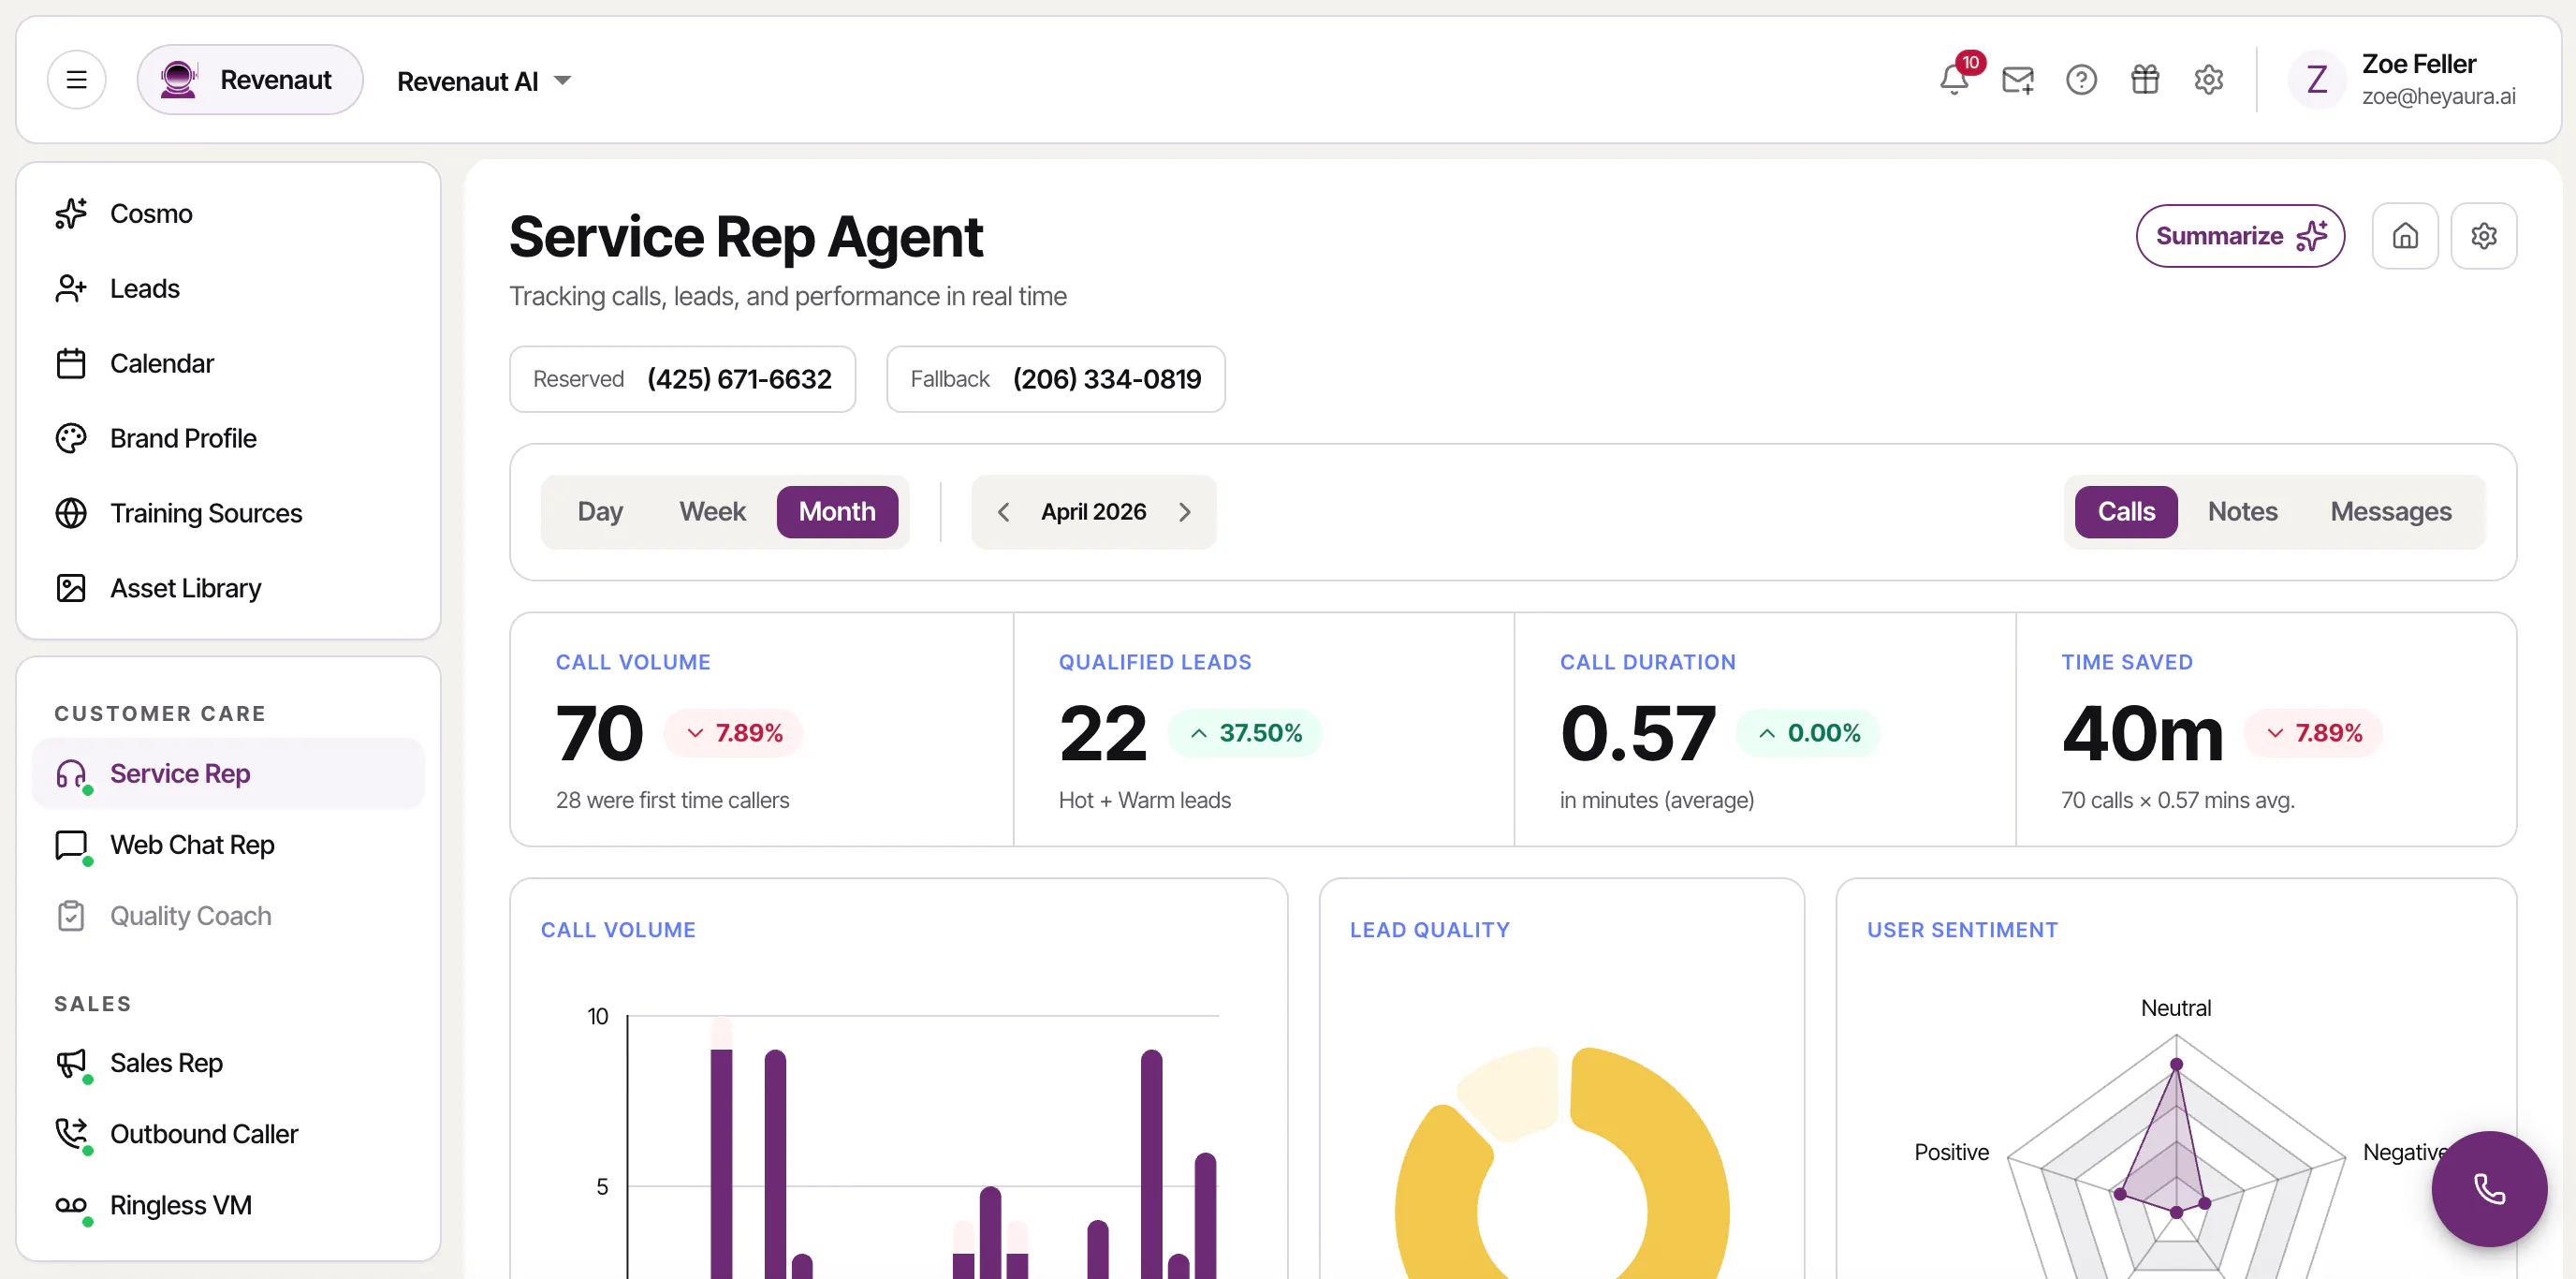The height and width of the screenshot is (1279, 2576).
Task: Click the 37.50% increase badge
Action: (x=1245, y=733)
